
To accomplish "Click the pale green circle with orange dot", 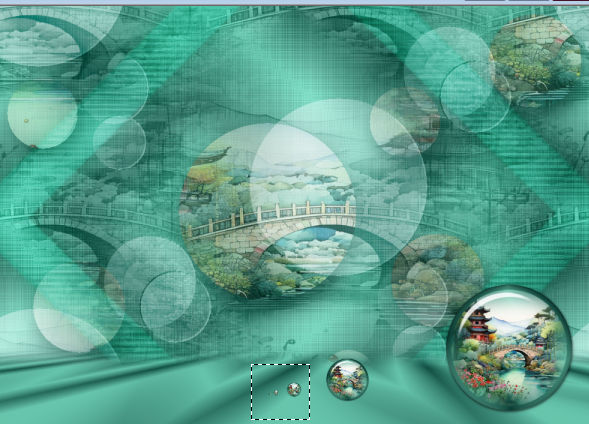I will 42,116.
